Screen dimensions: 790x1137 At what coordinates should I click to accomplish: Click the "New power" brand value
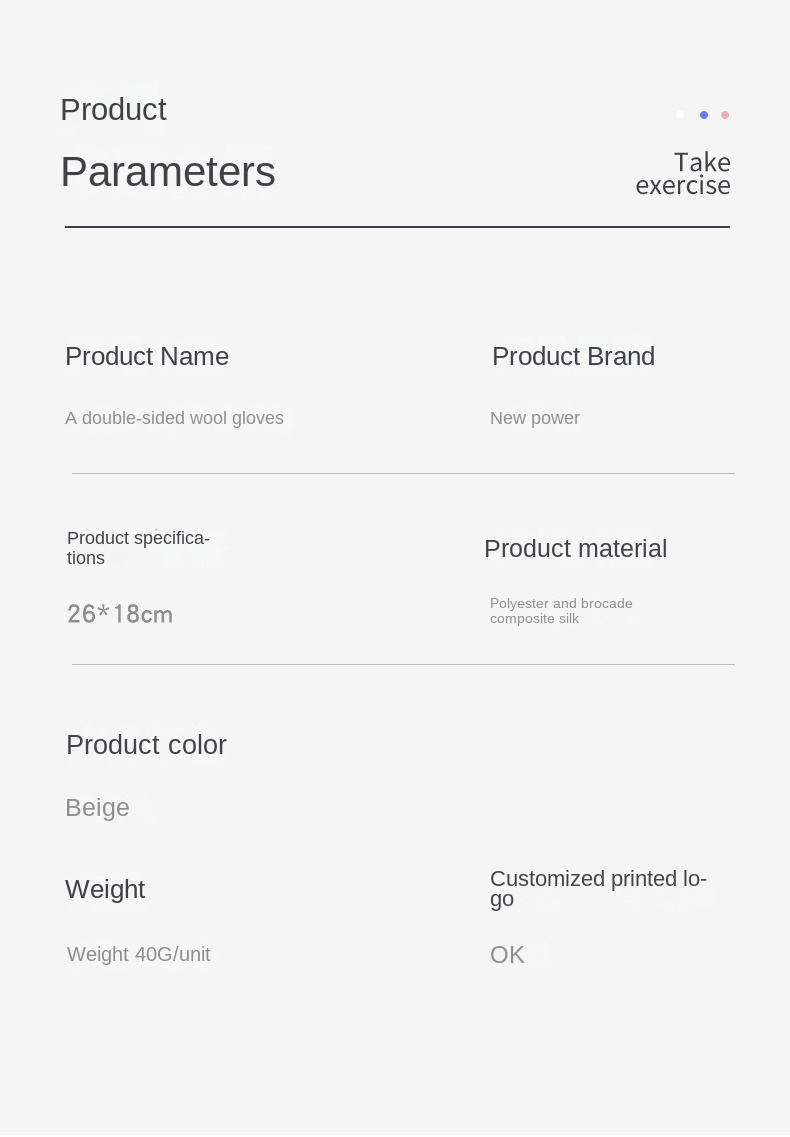pyautogui.click(x=535, y=418)
